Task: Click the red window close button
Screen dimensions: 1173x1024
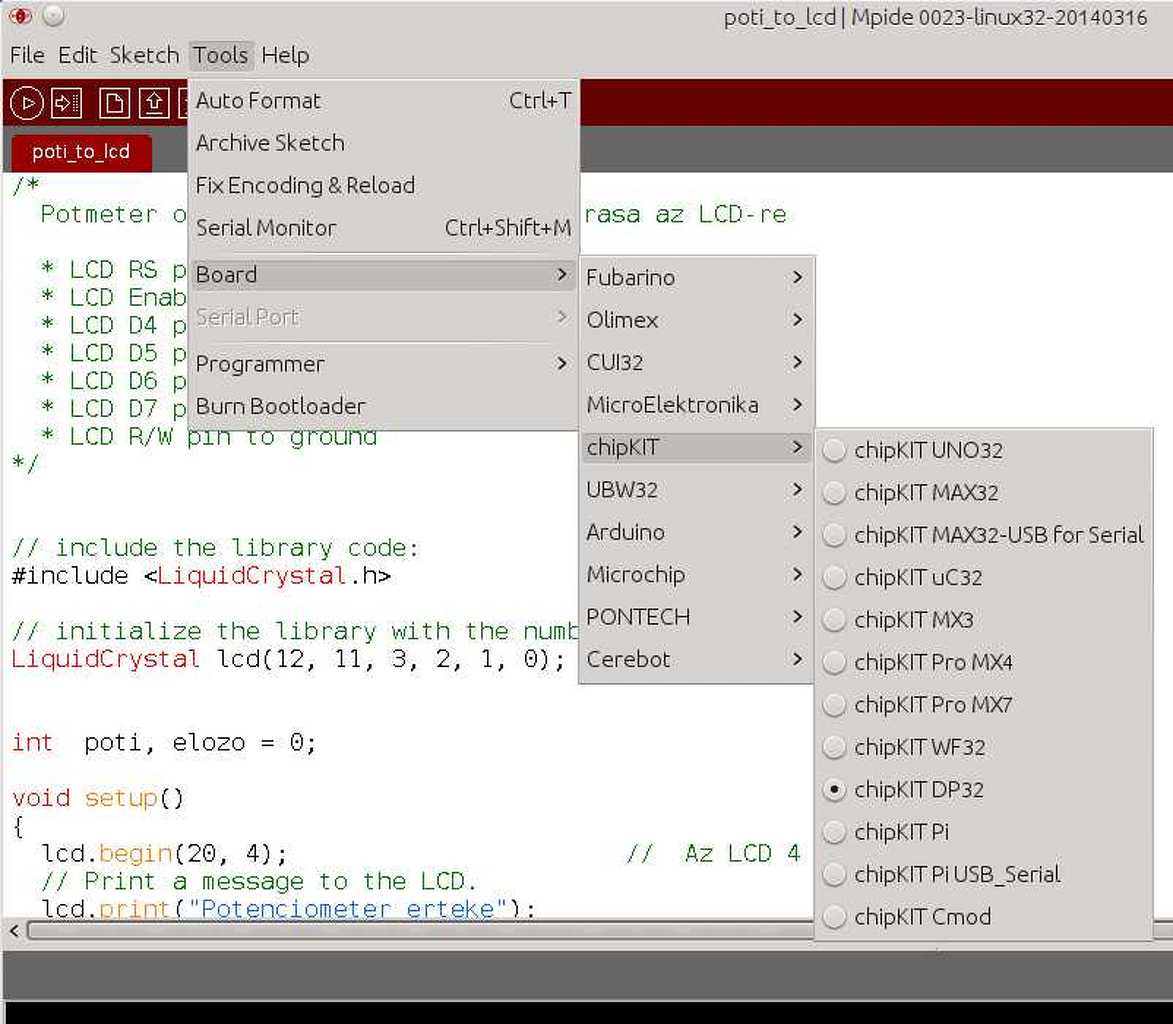Action: (x=20, y=15)
